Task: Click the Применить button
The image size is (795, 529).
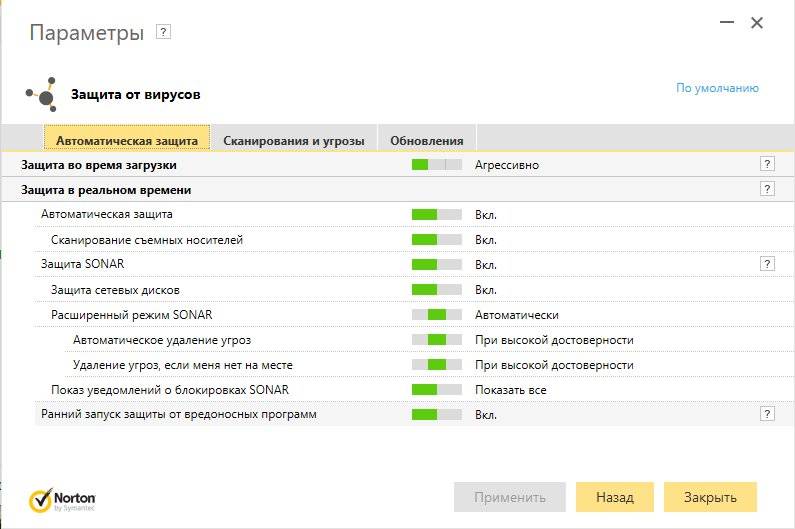Action: [x=510, y=497]
